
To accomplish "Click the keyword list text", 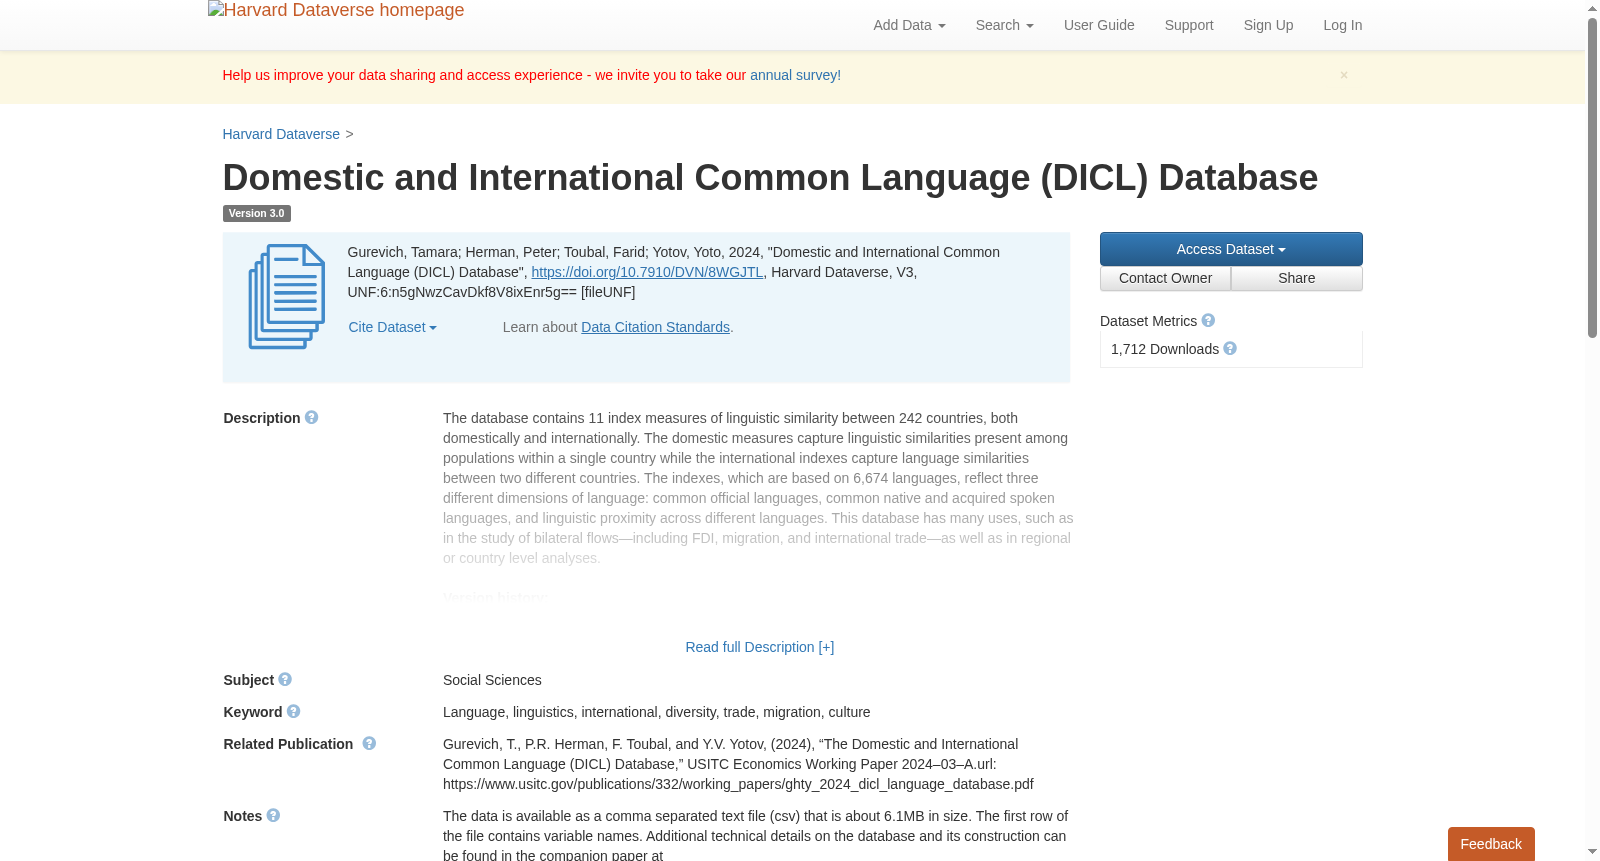I will point(657,712).
